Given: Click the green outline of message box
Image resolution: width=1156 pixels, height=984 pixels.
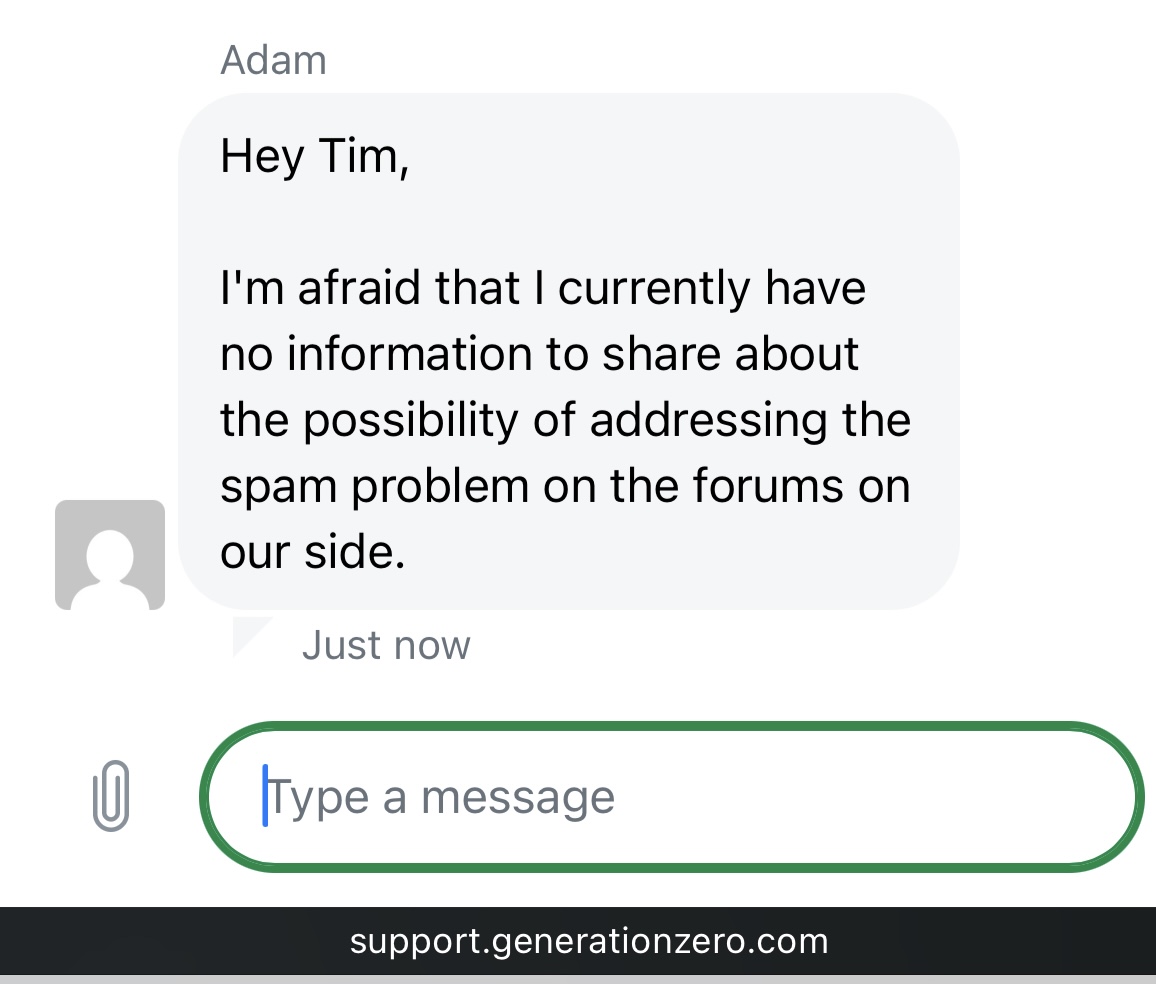Looking at the screenshot, I should point(672,726).
